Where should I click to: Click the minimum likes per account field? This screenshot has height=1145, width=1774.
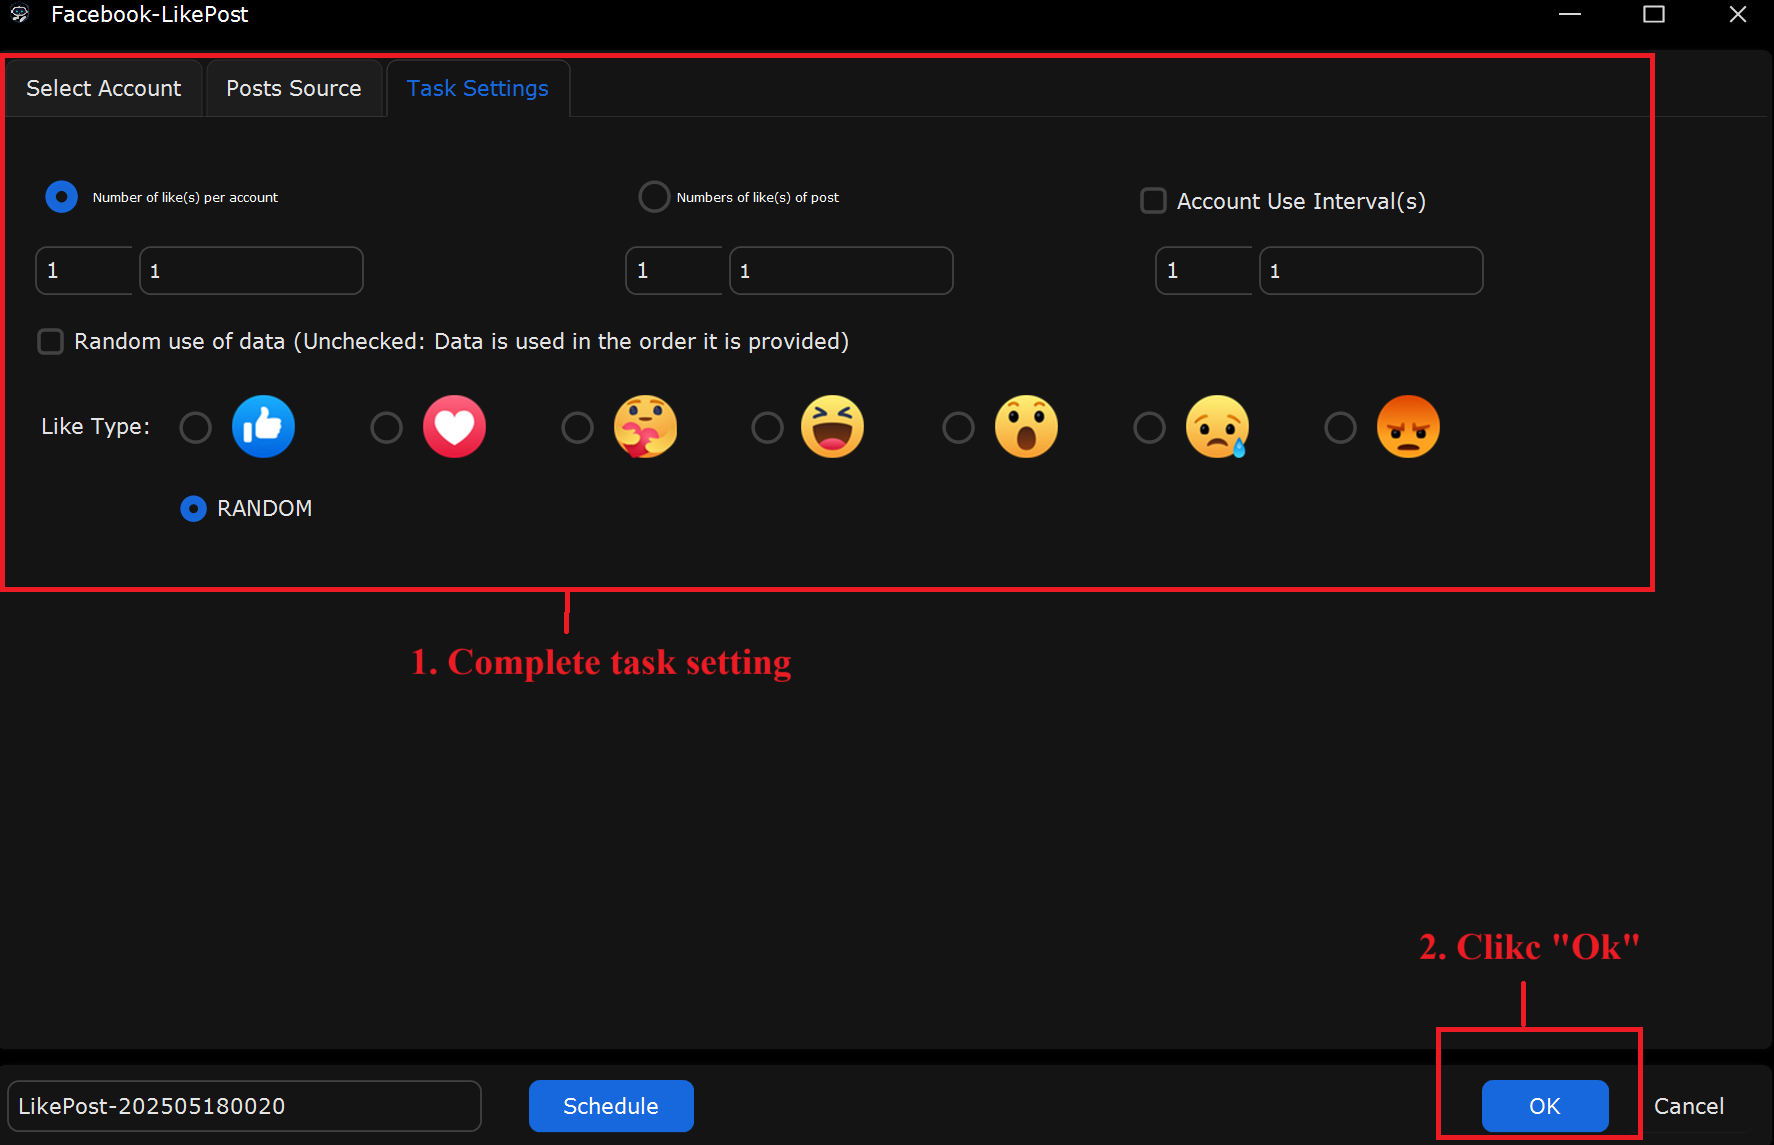84,271
